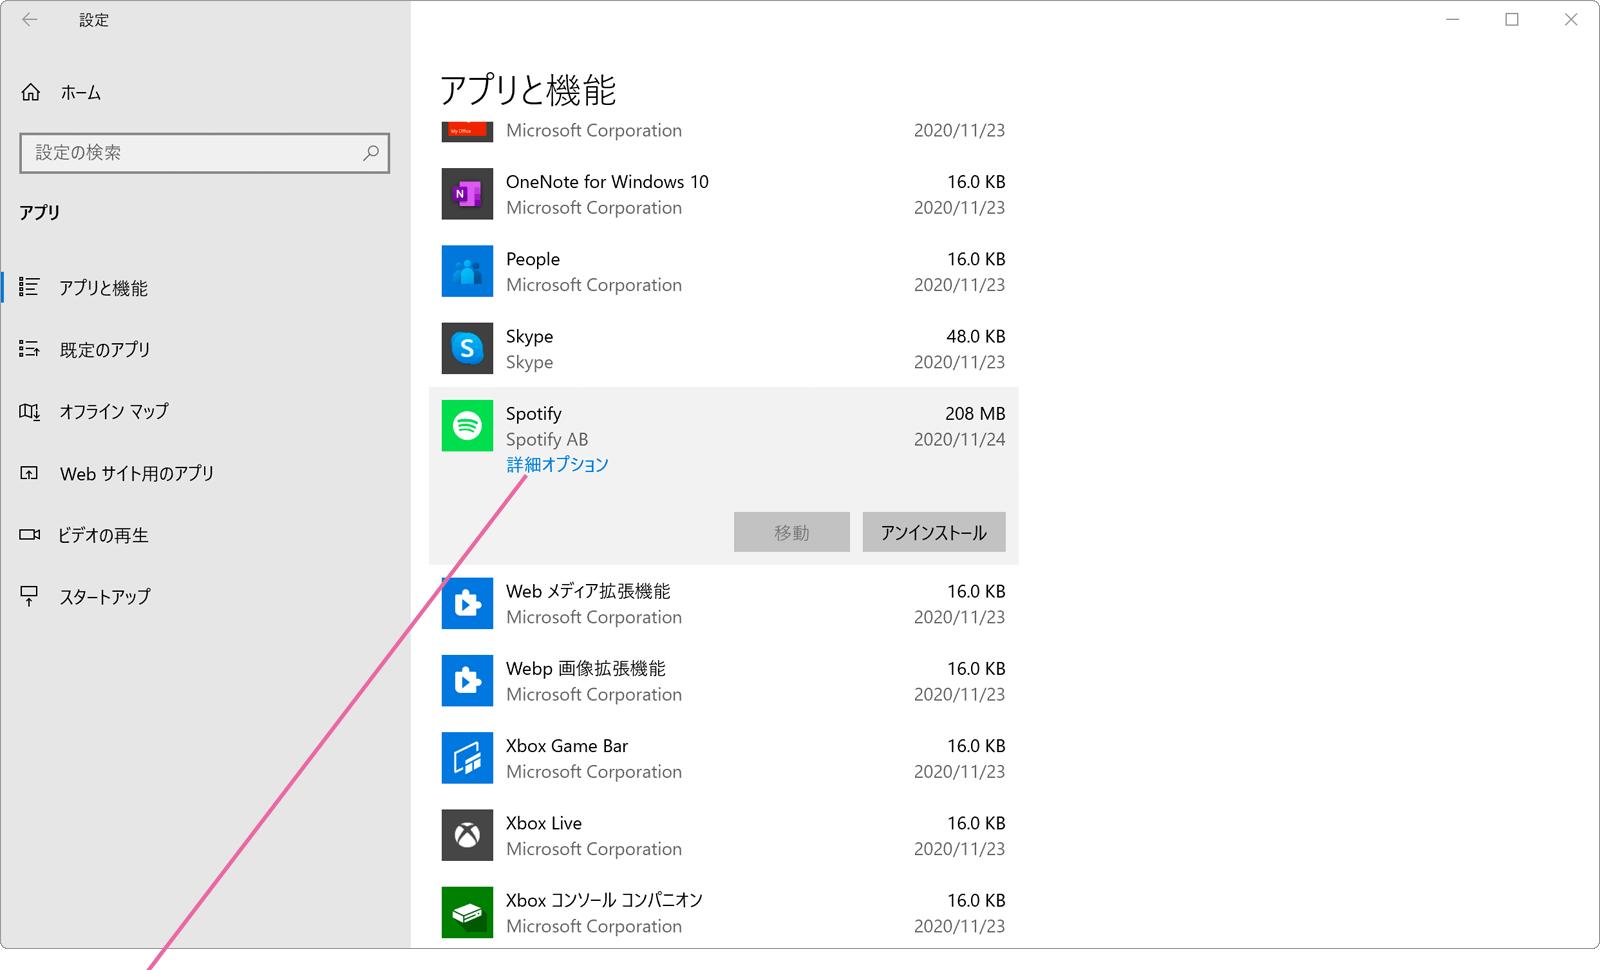The width and height of the screenshot is (1600, 970).
Task: Click the back arrow in Settings title bar
Action: pyautogui.click(x=30, y=19)
